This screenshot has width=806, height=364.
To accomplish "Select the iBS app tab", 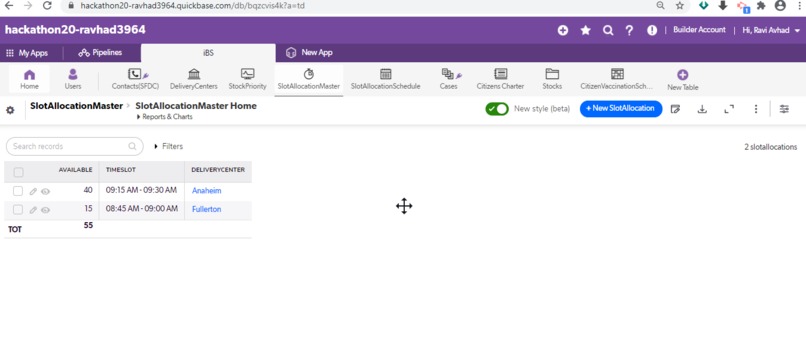I will (x=208, y=53).
